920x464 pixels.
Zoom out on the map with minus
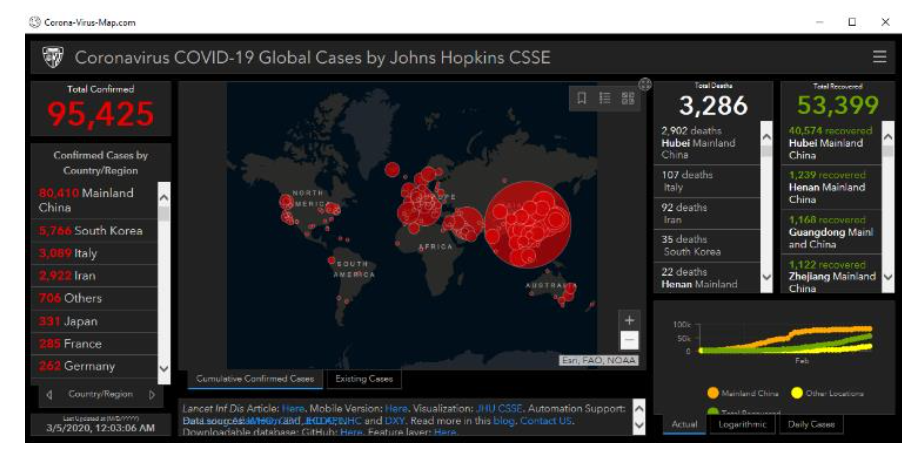629,340
